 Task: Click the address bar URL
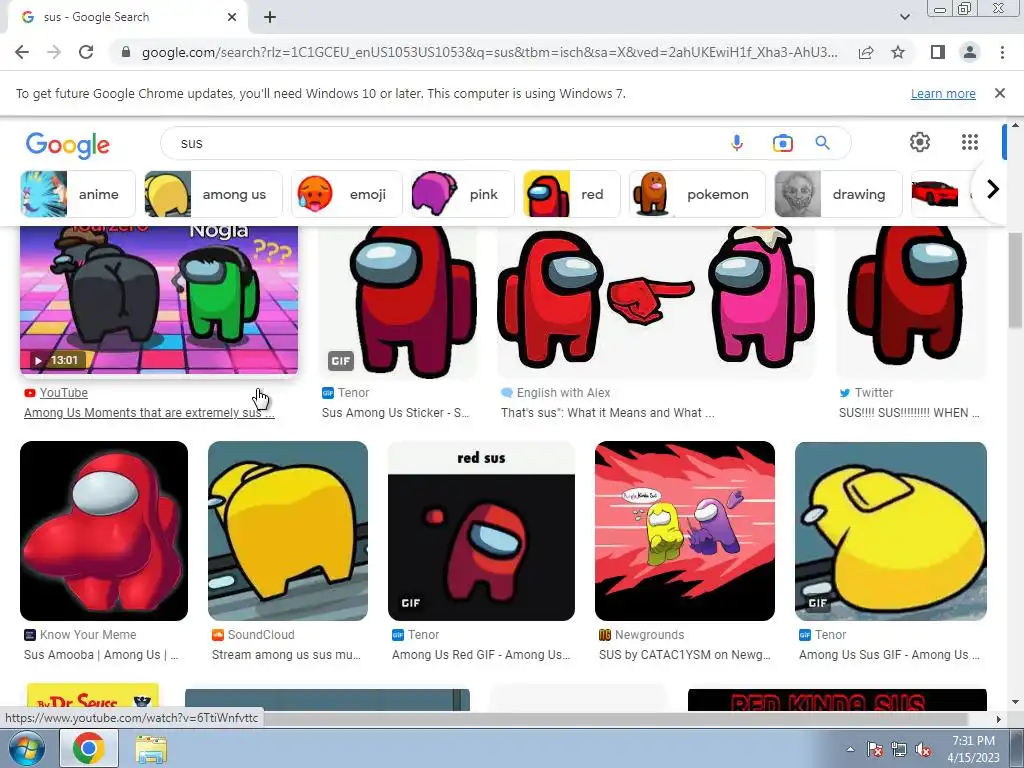pyautogui.click(x=488, y=52)
